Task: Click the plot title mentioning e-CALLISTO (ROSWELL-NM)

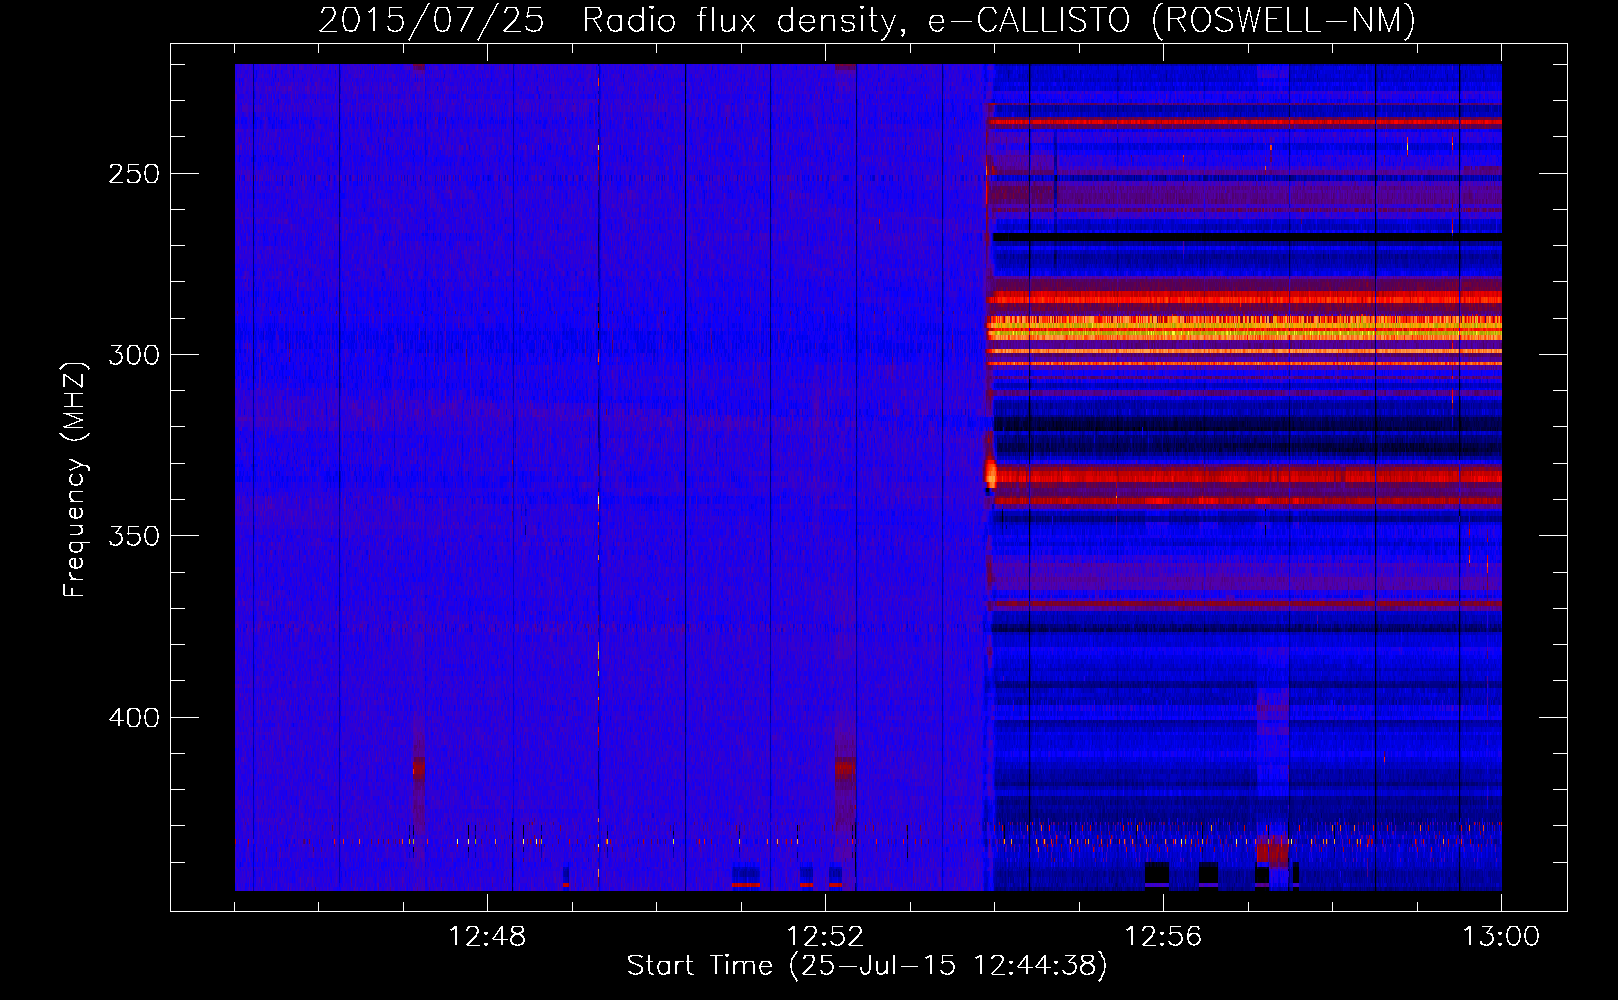Action: tap(867, 20)
